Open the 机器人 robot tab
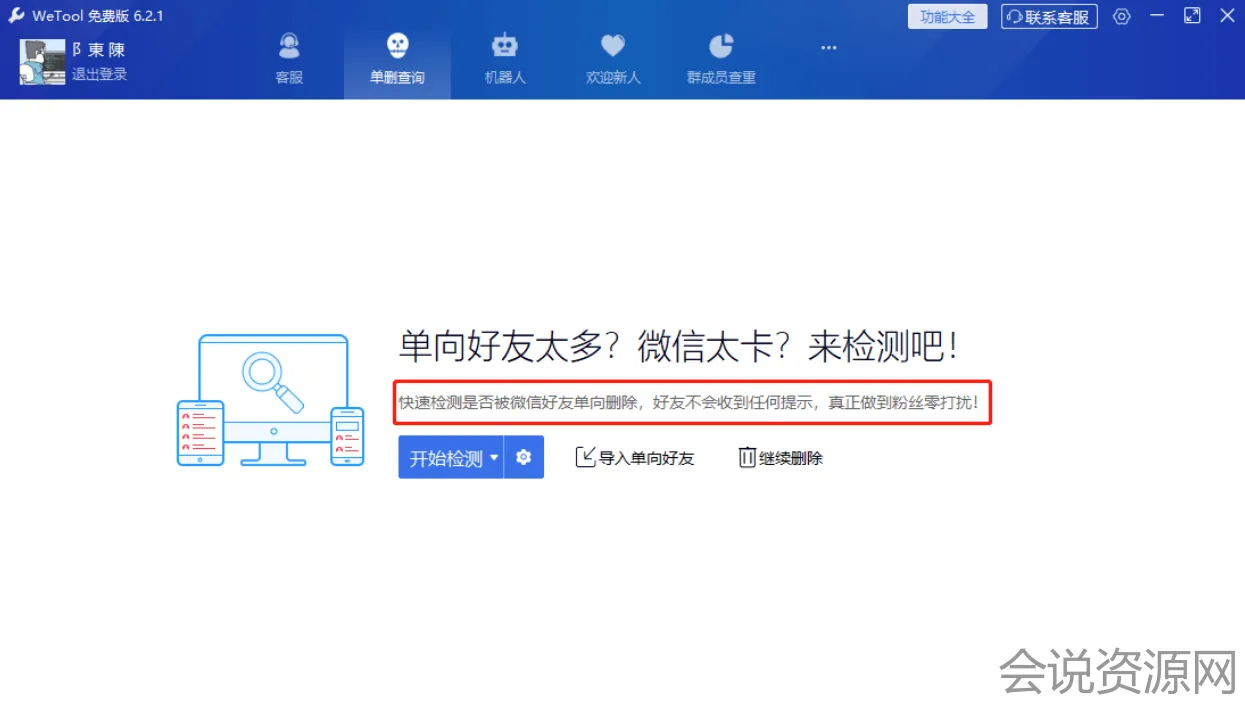 (505, 58)
